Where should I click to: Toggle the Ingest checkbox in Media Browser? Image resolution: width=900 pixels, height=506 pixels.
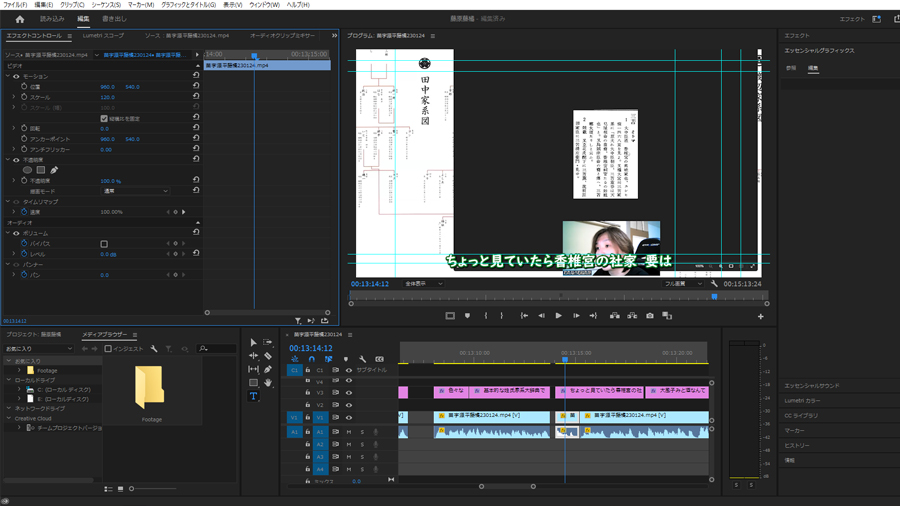tap(108, 348)
